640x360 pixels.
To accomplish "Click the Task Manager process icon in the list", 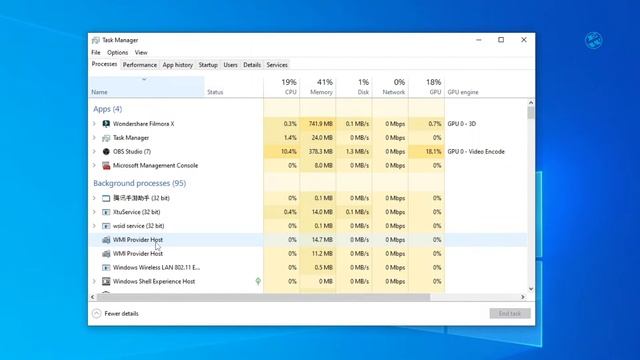I will point(106,138).
